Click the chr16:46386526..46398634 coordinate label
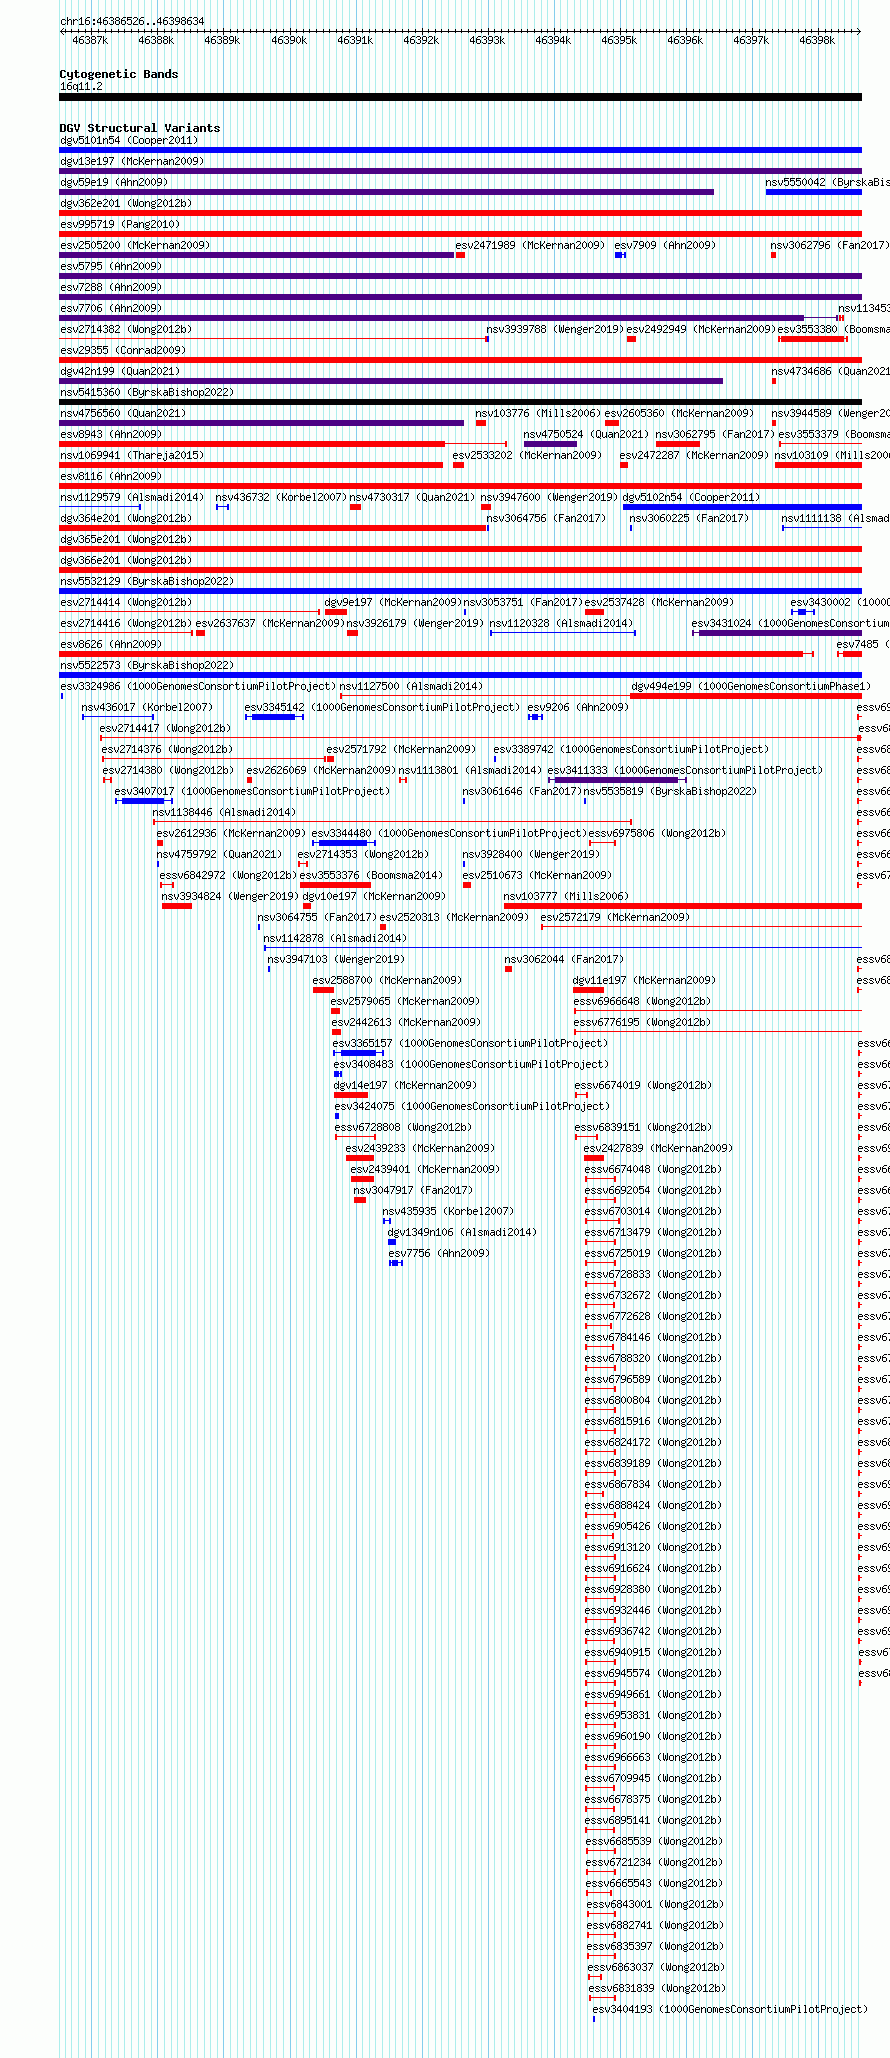The height and width of the screenshot is (2058, 890). pos(132,21)
